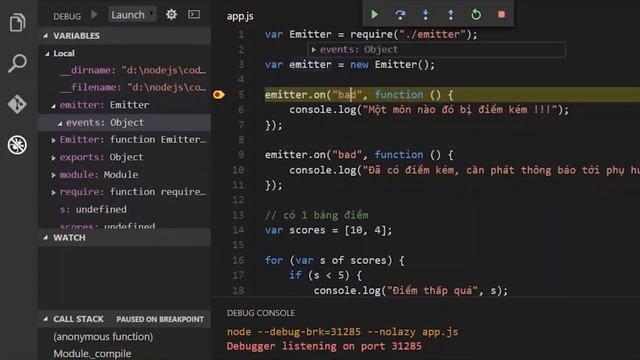Click line number 14 in gutter

click(x=238, y=230)
